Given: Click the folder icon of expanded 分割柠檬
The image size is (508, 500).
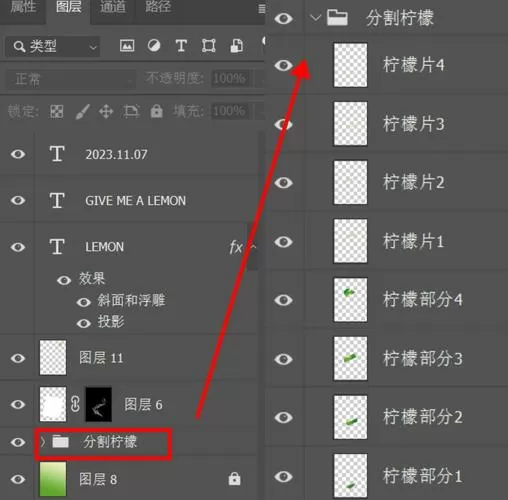Looking at the screenshot, I should pyautogui.click(x=337, y=18).
